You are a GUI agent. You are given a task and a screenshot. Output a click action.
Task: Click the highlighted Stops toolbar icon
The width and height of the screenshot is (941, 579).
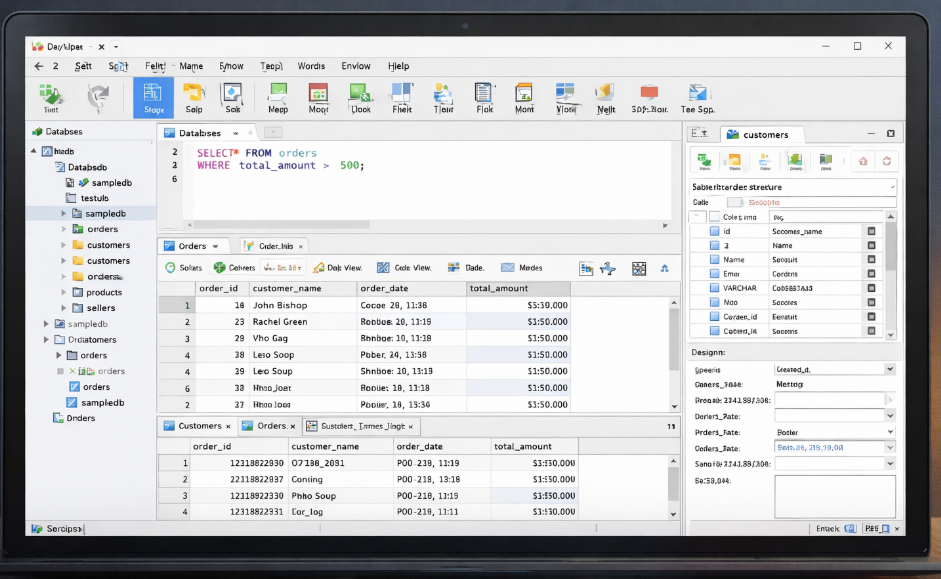tap(153, 98)
